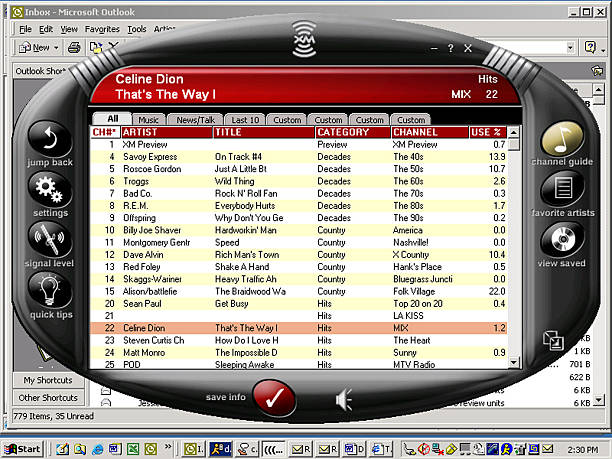This screenshot has width=612, height=459.
Task: Select the Matt Monro Sunny row
Action: tap(299, 352)
